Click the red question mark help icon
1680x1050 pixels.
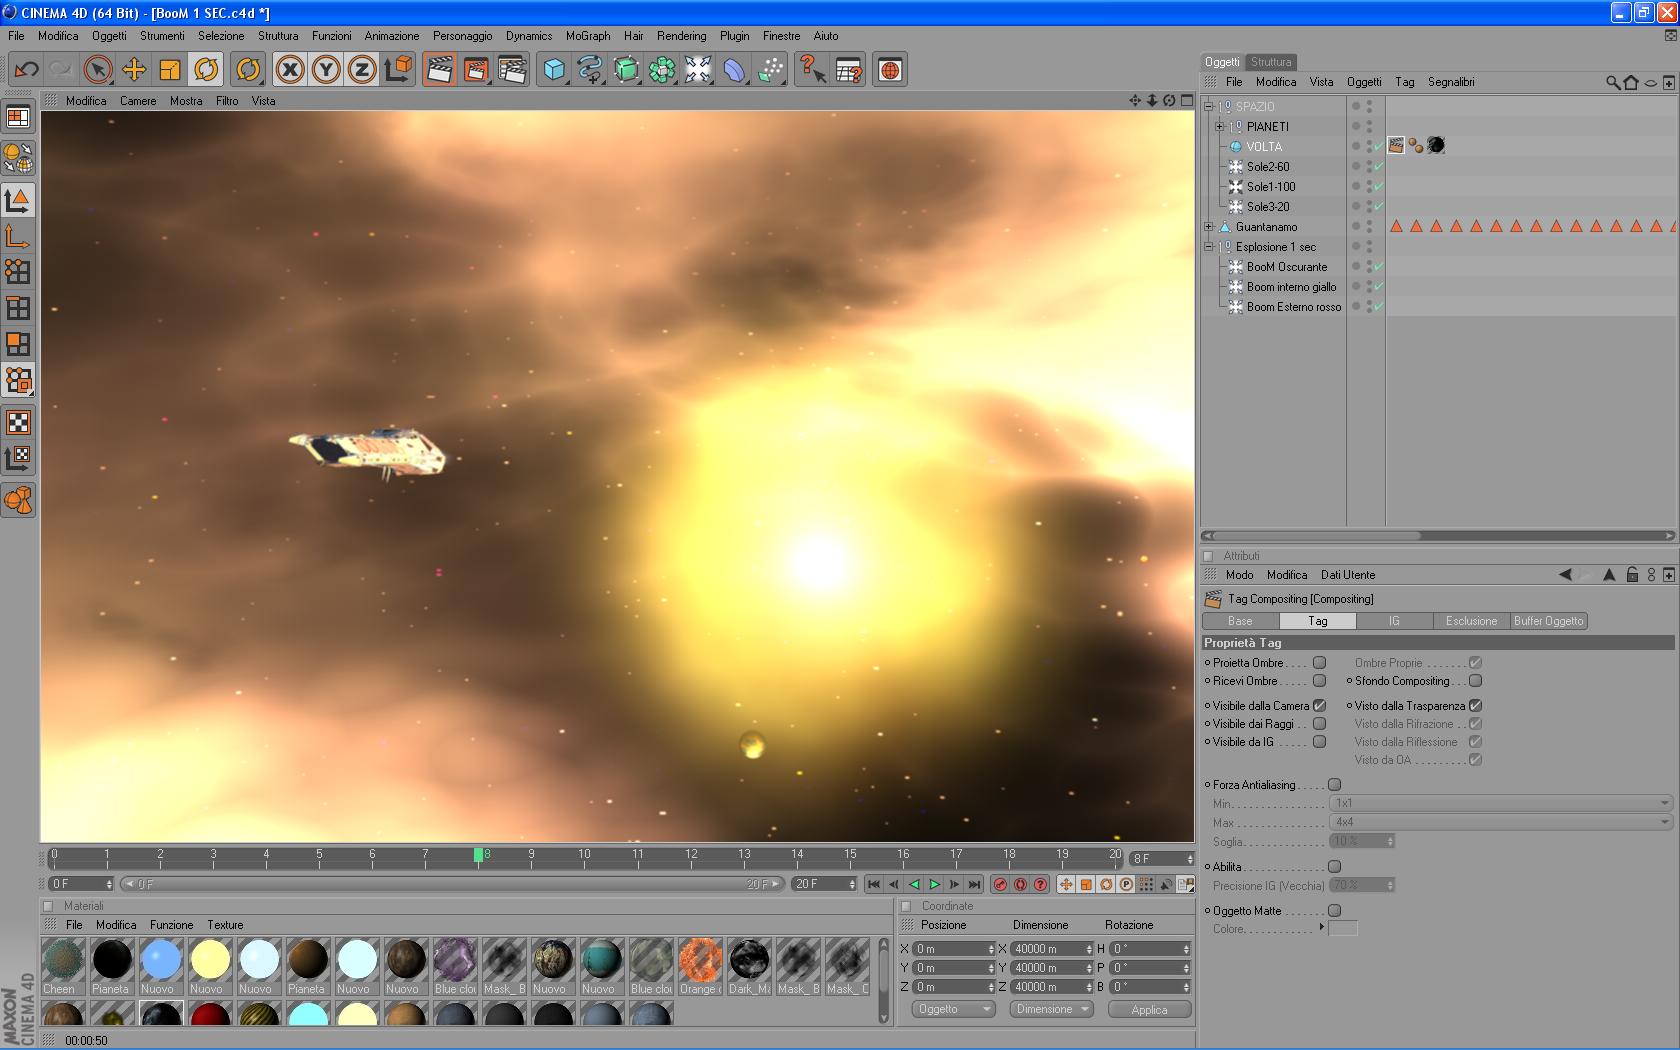coord(812,69)
